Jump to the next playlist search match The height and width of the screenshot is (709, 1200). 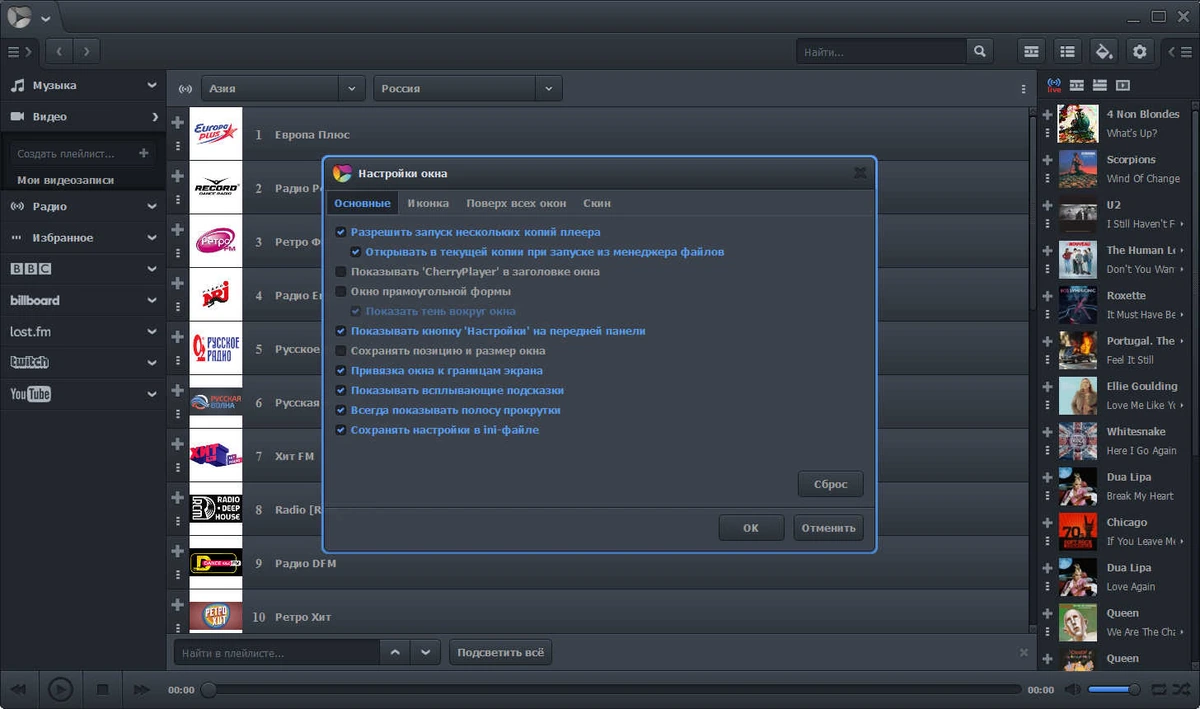tap(426, 653)
